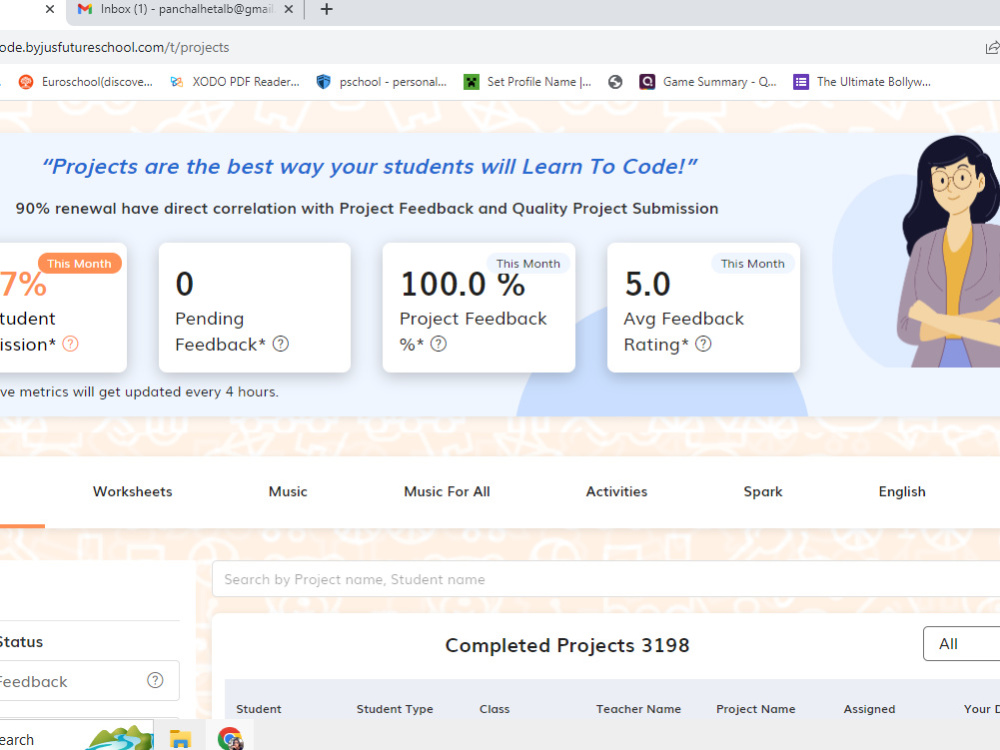Open help icon beside Pending Feedback
1000x750 pixels.
(281, 344)
